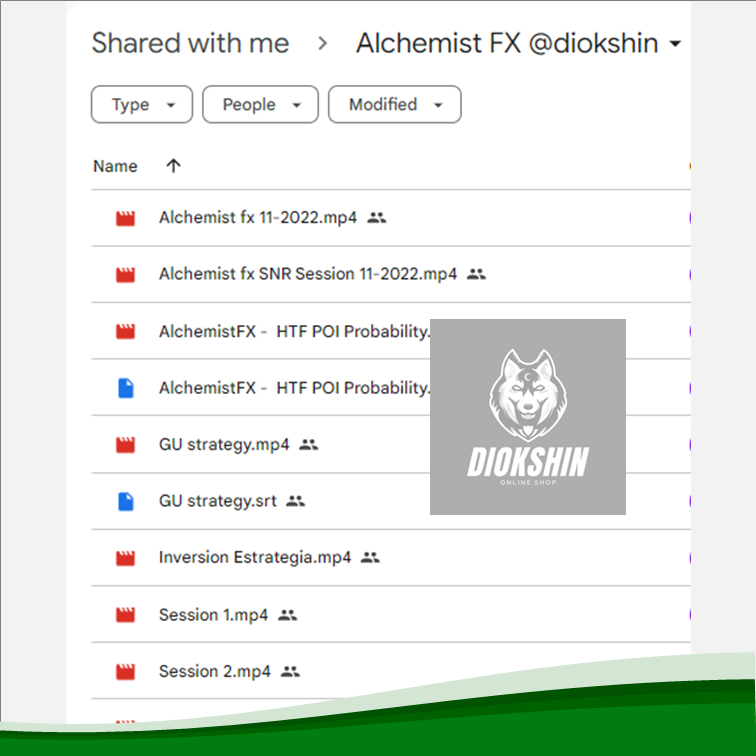756x756 pixels.
Task: Click video icon of Session 2.mp4
Action: tap(125, 672)
